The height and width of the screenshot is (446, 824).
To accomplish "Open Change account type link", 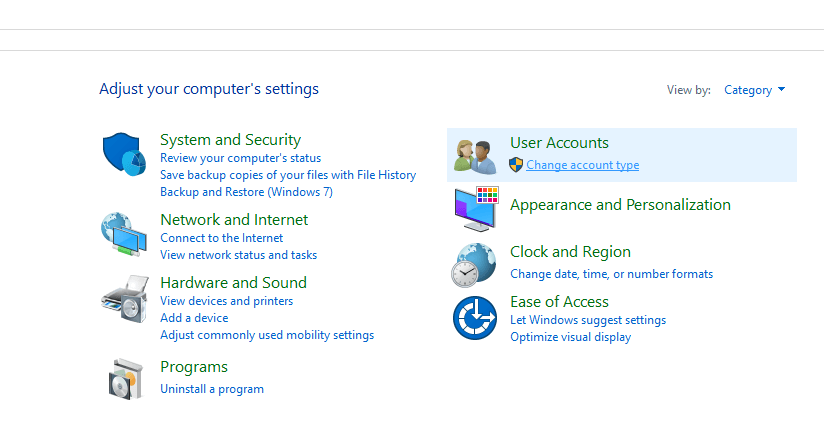I will coord(582,165).
